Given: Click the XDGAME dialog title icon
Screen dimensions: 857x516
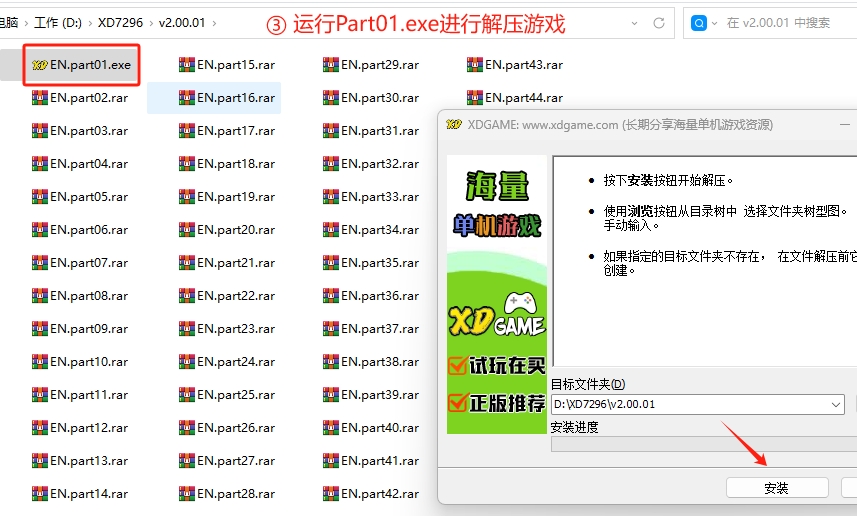Looking at the screenshot, I should coord(453,125).
